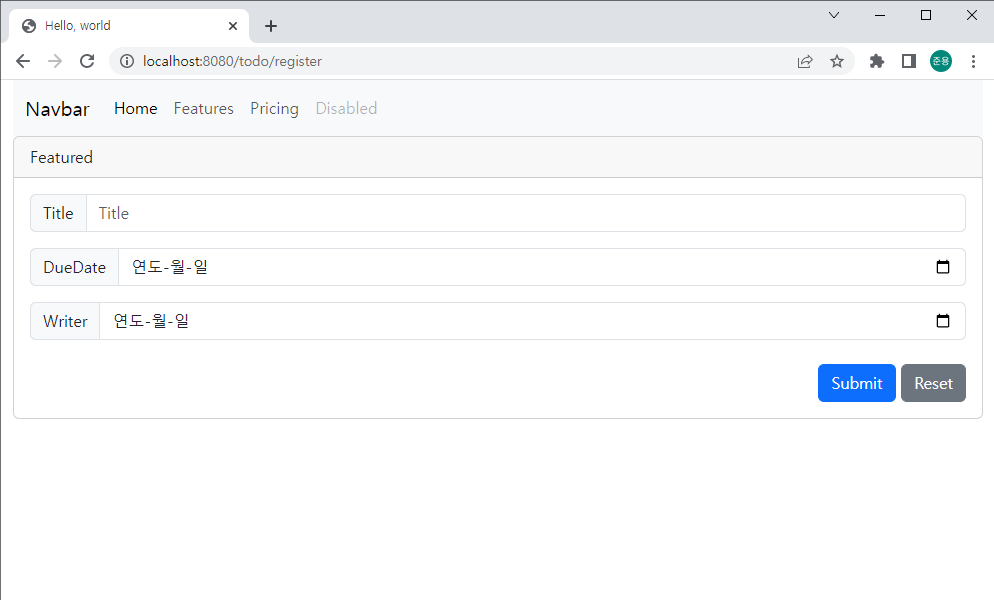
Task: Open Features nav link
Action: 203,108
